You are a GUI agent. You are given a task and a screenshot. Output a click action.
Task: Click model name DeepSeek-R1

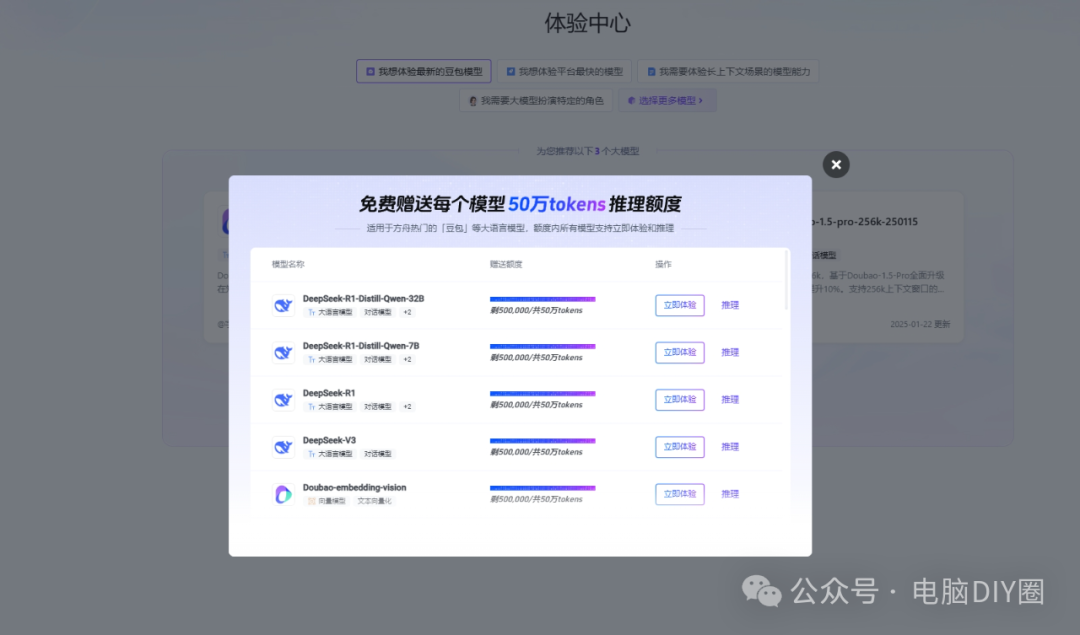coord(329,393)
